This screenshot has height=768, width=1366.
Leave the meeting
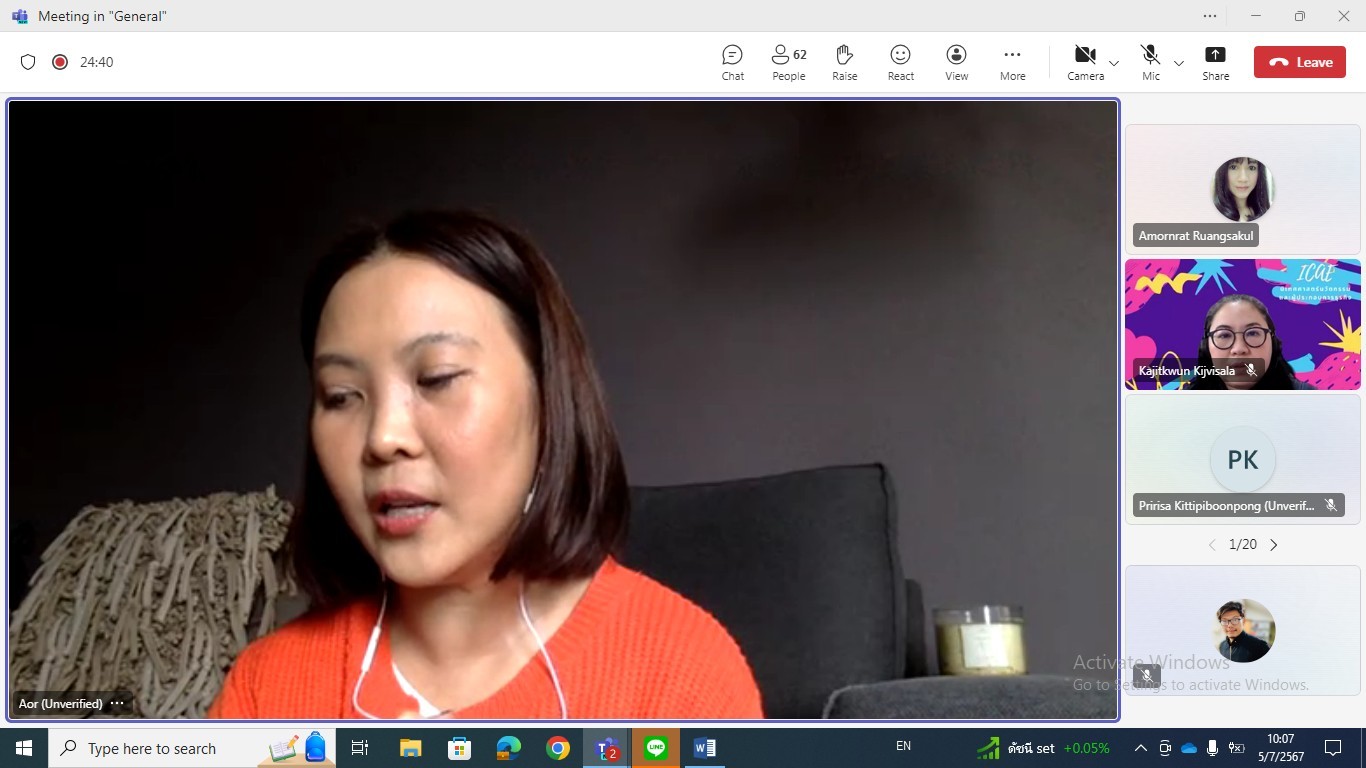point(1300,62)
